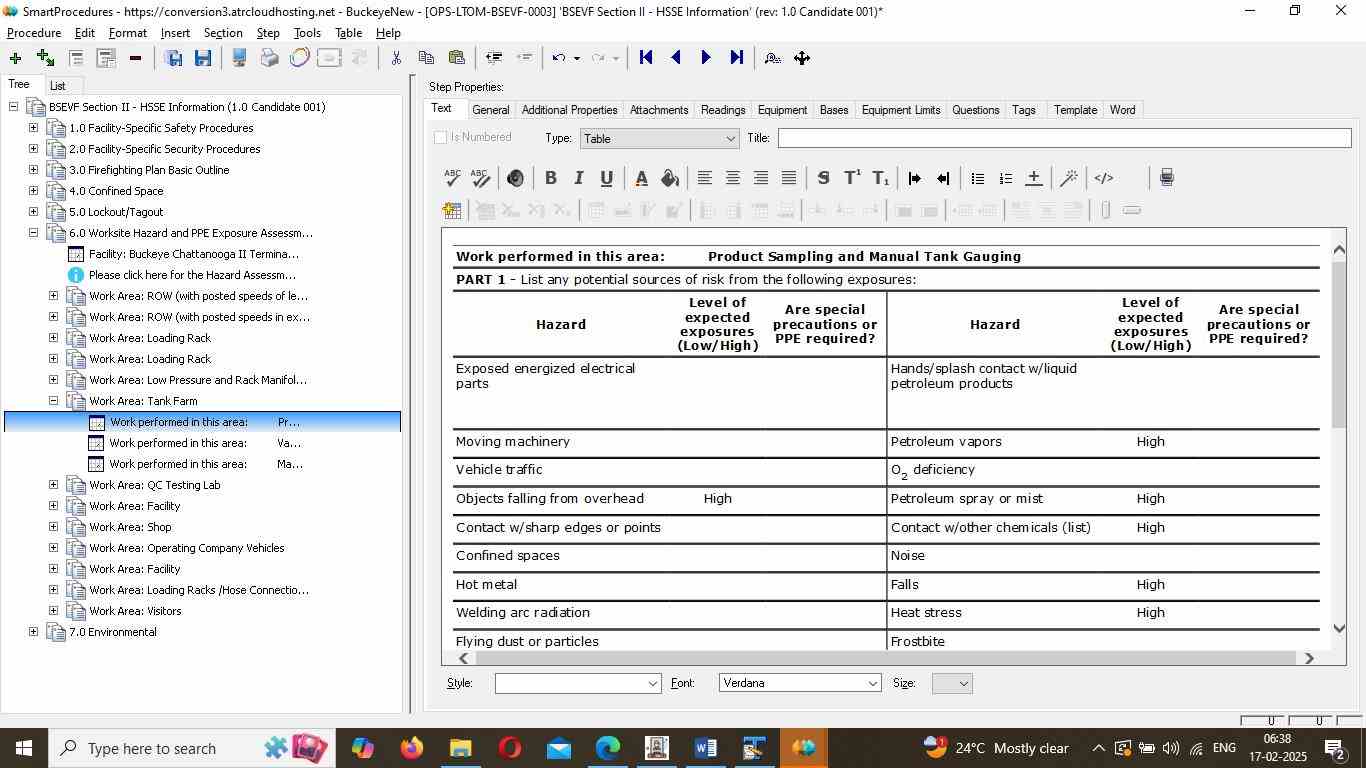Align text left

coord(705,178)
